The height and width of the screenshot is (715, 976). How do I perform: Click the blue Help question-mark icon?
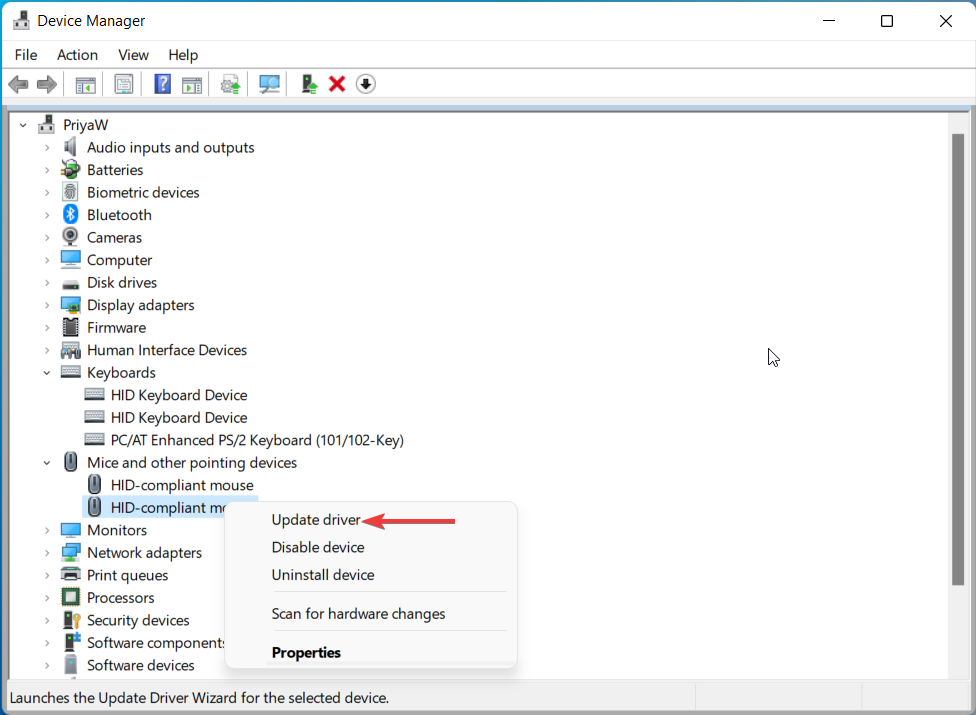(x=162, y=84)
